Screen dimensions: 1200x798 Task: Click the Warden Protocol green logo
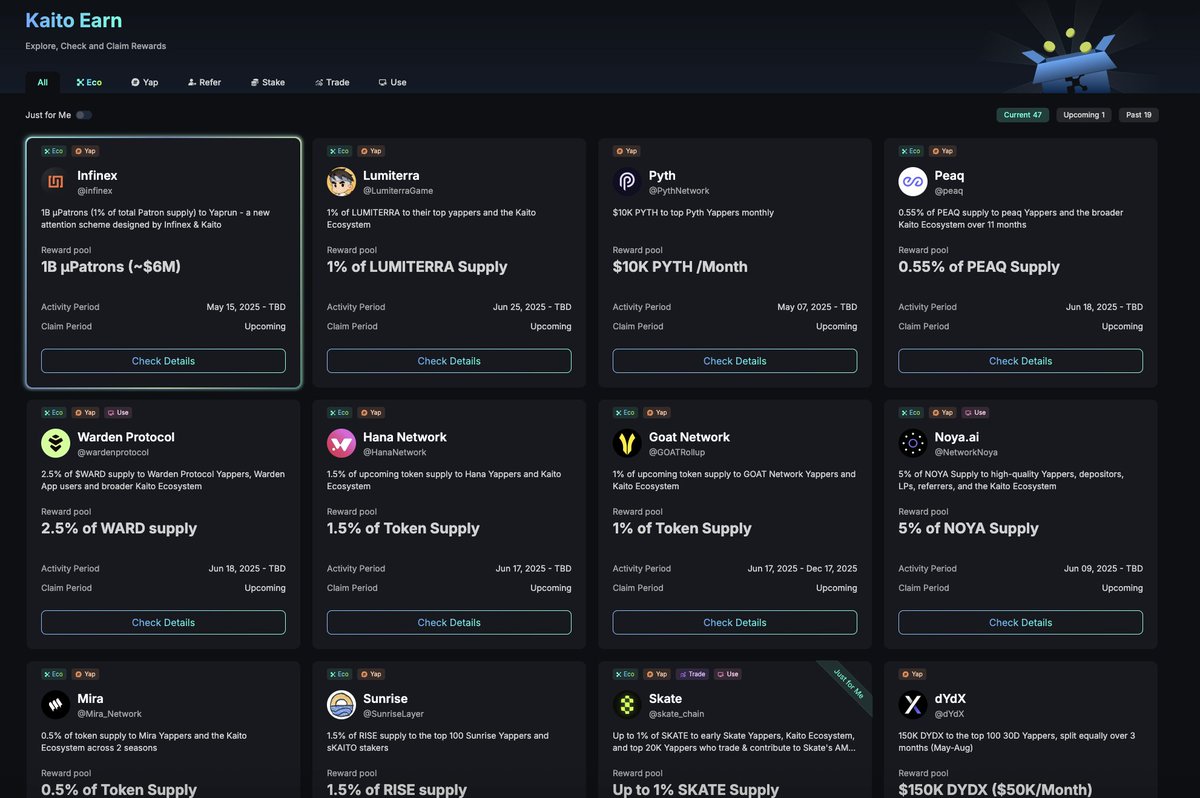(x=55, y=443)
